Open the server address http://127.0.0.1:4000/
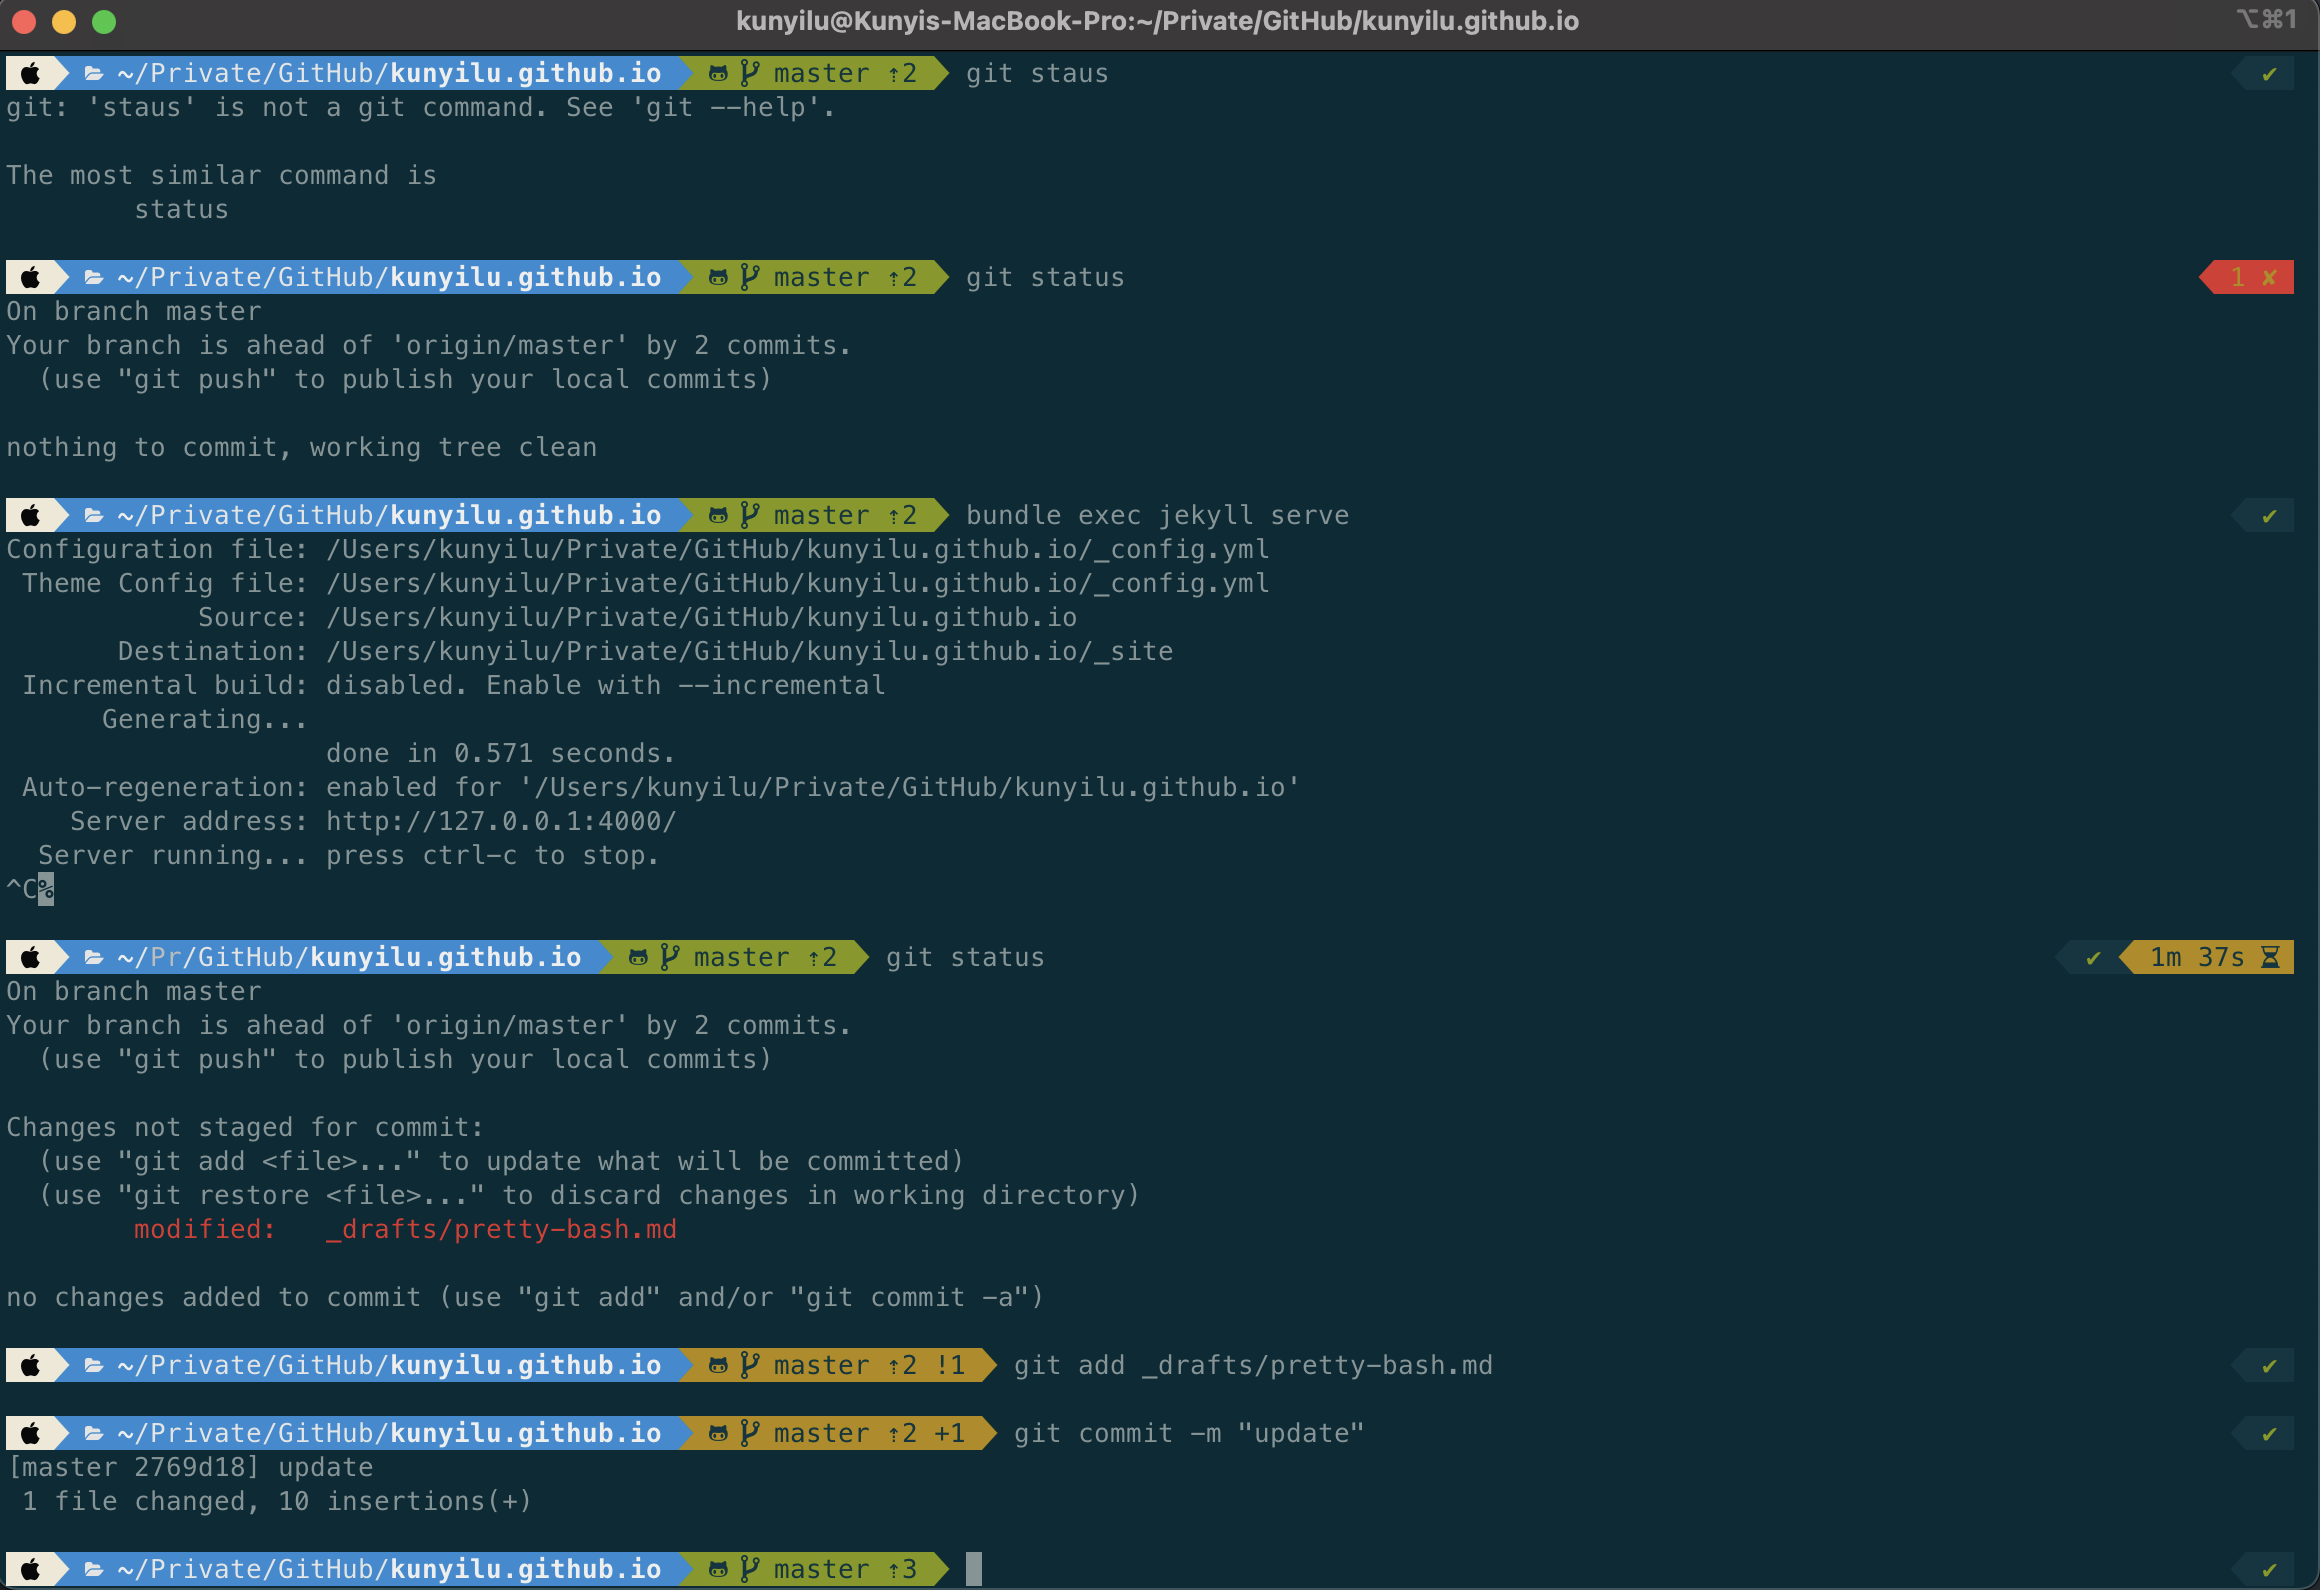This screenshot has width=2320, height=1590. [x=500, y=820]
